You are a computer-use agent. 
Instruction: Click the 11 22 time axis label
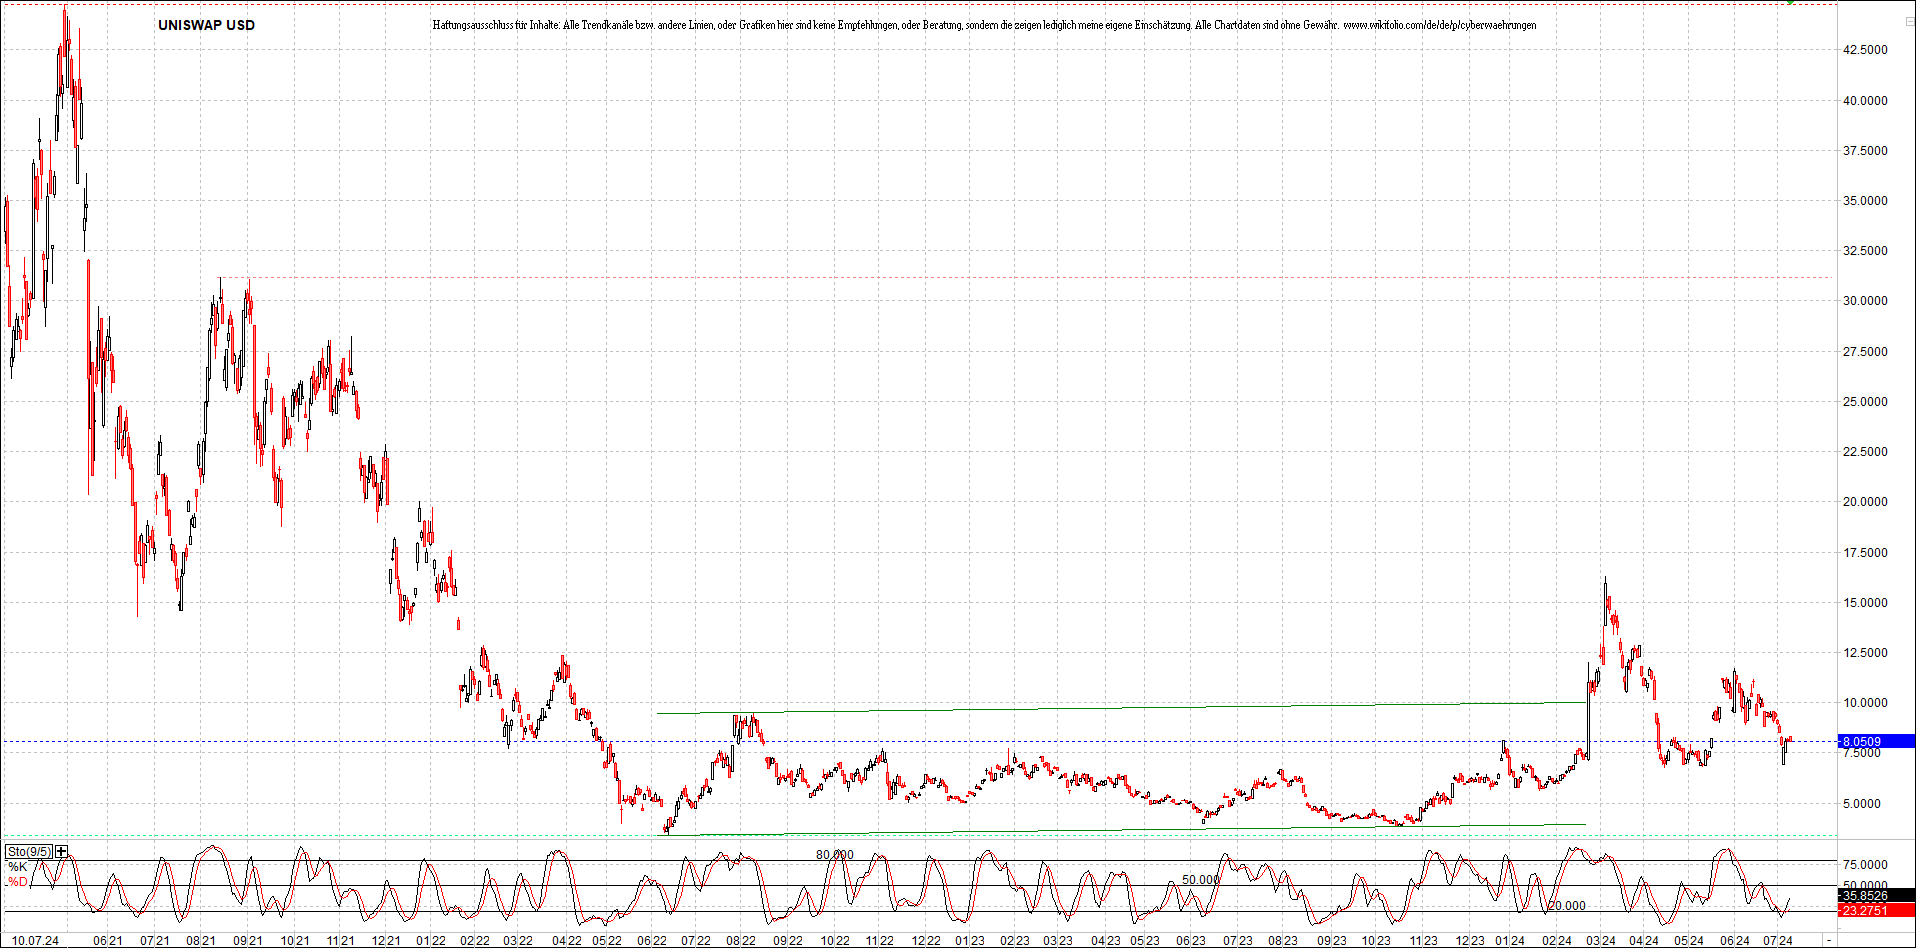(879, 941)
